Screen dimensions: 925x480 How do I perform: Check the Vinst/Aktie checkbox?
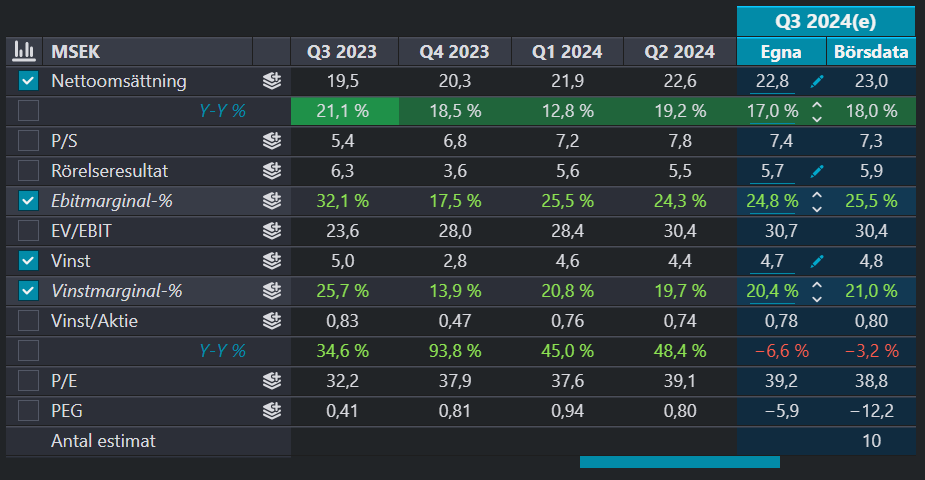(28, 321)
